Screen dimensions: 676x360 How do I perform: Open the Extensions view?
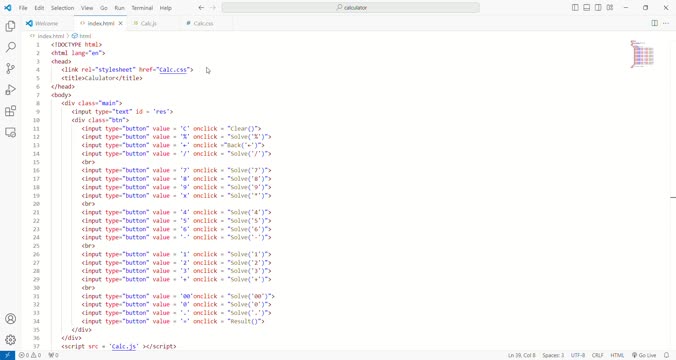coord(10,111)
